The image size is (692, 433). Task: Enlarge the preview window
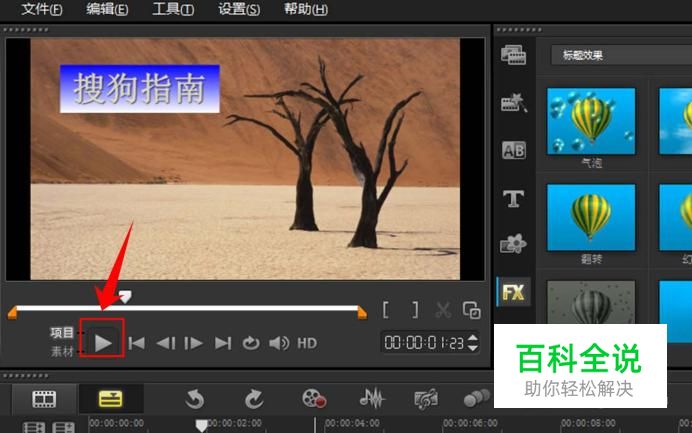472,310
